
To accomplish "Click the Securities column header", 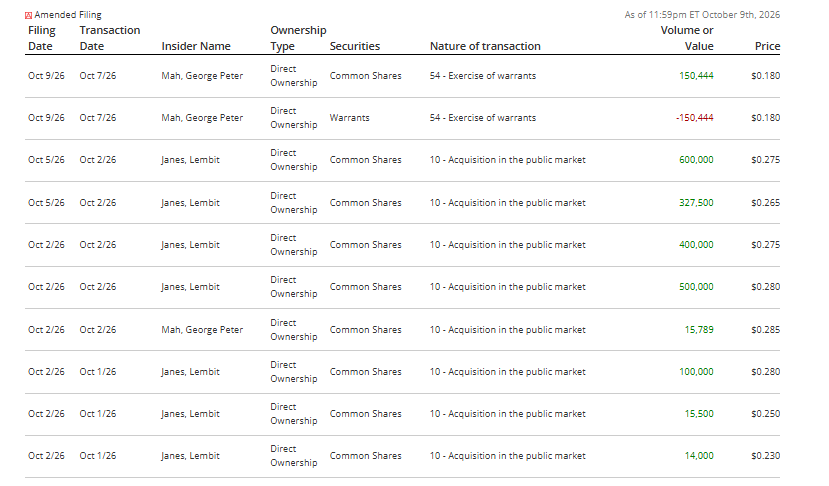I will [355, 46].
